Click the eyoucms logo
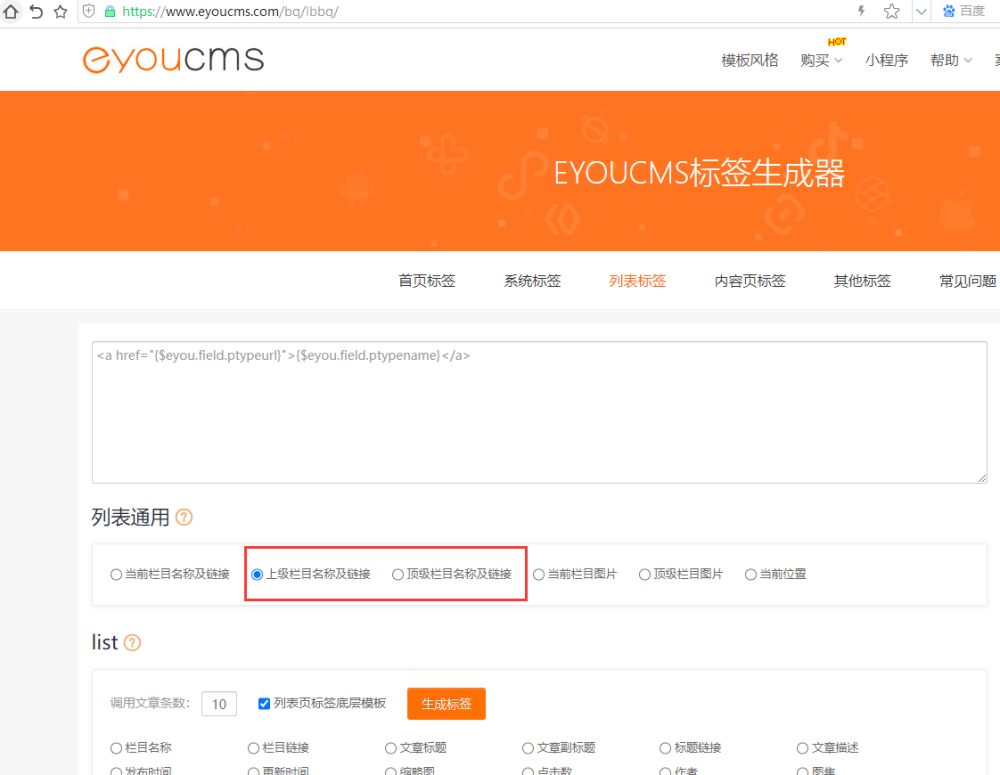 [x=173, y=59]
